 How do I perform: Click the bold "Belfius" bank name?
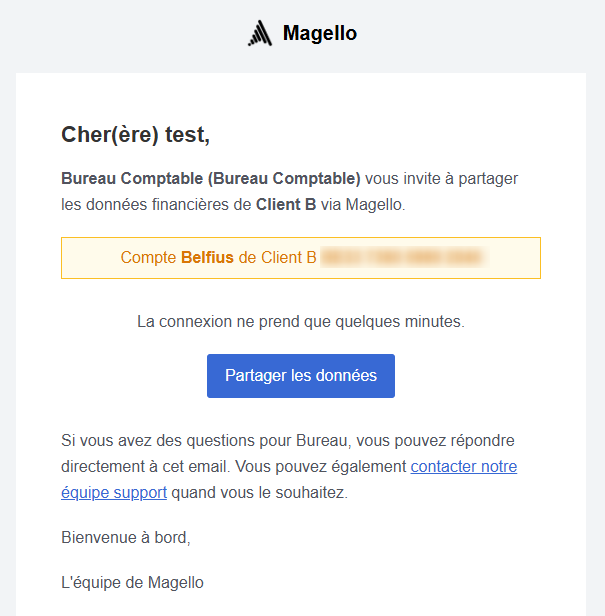207,258
